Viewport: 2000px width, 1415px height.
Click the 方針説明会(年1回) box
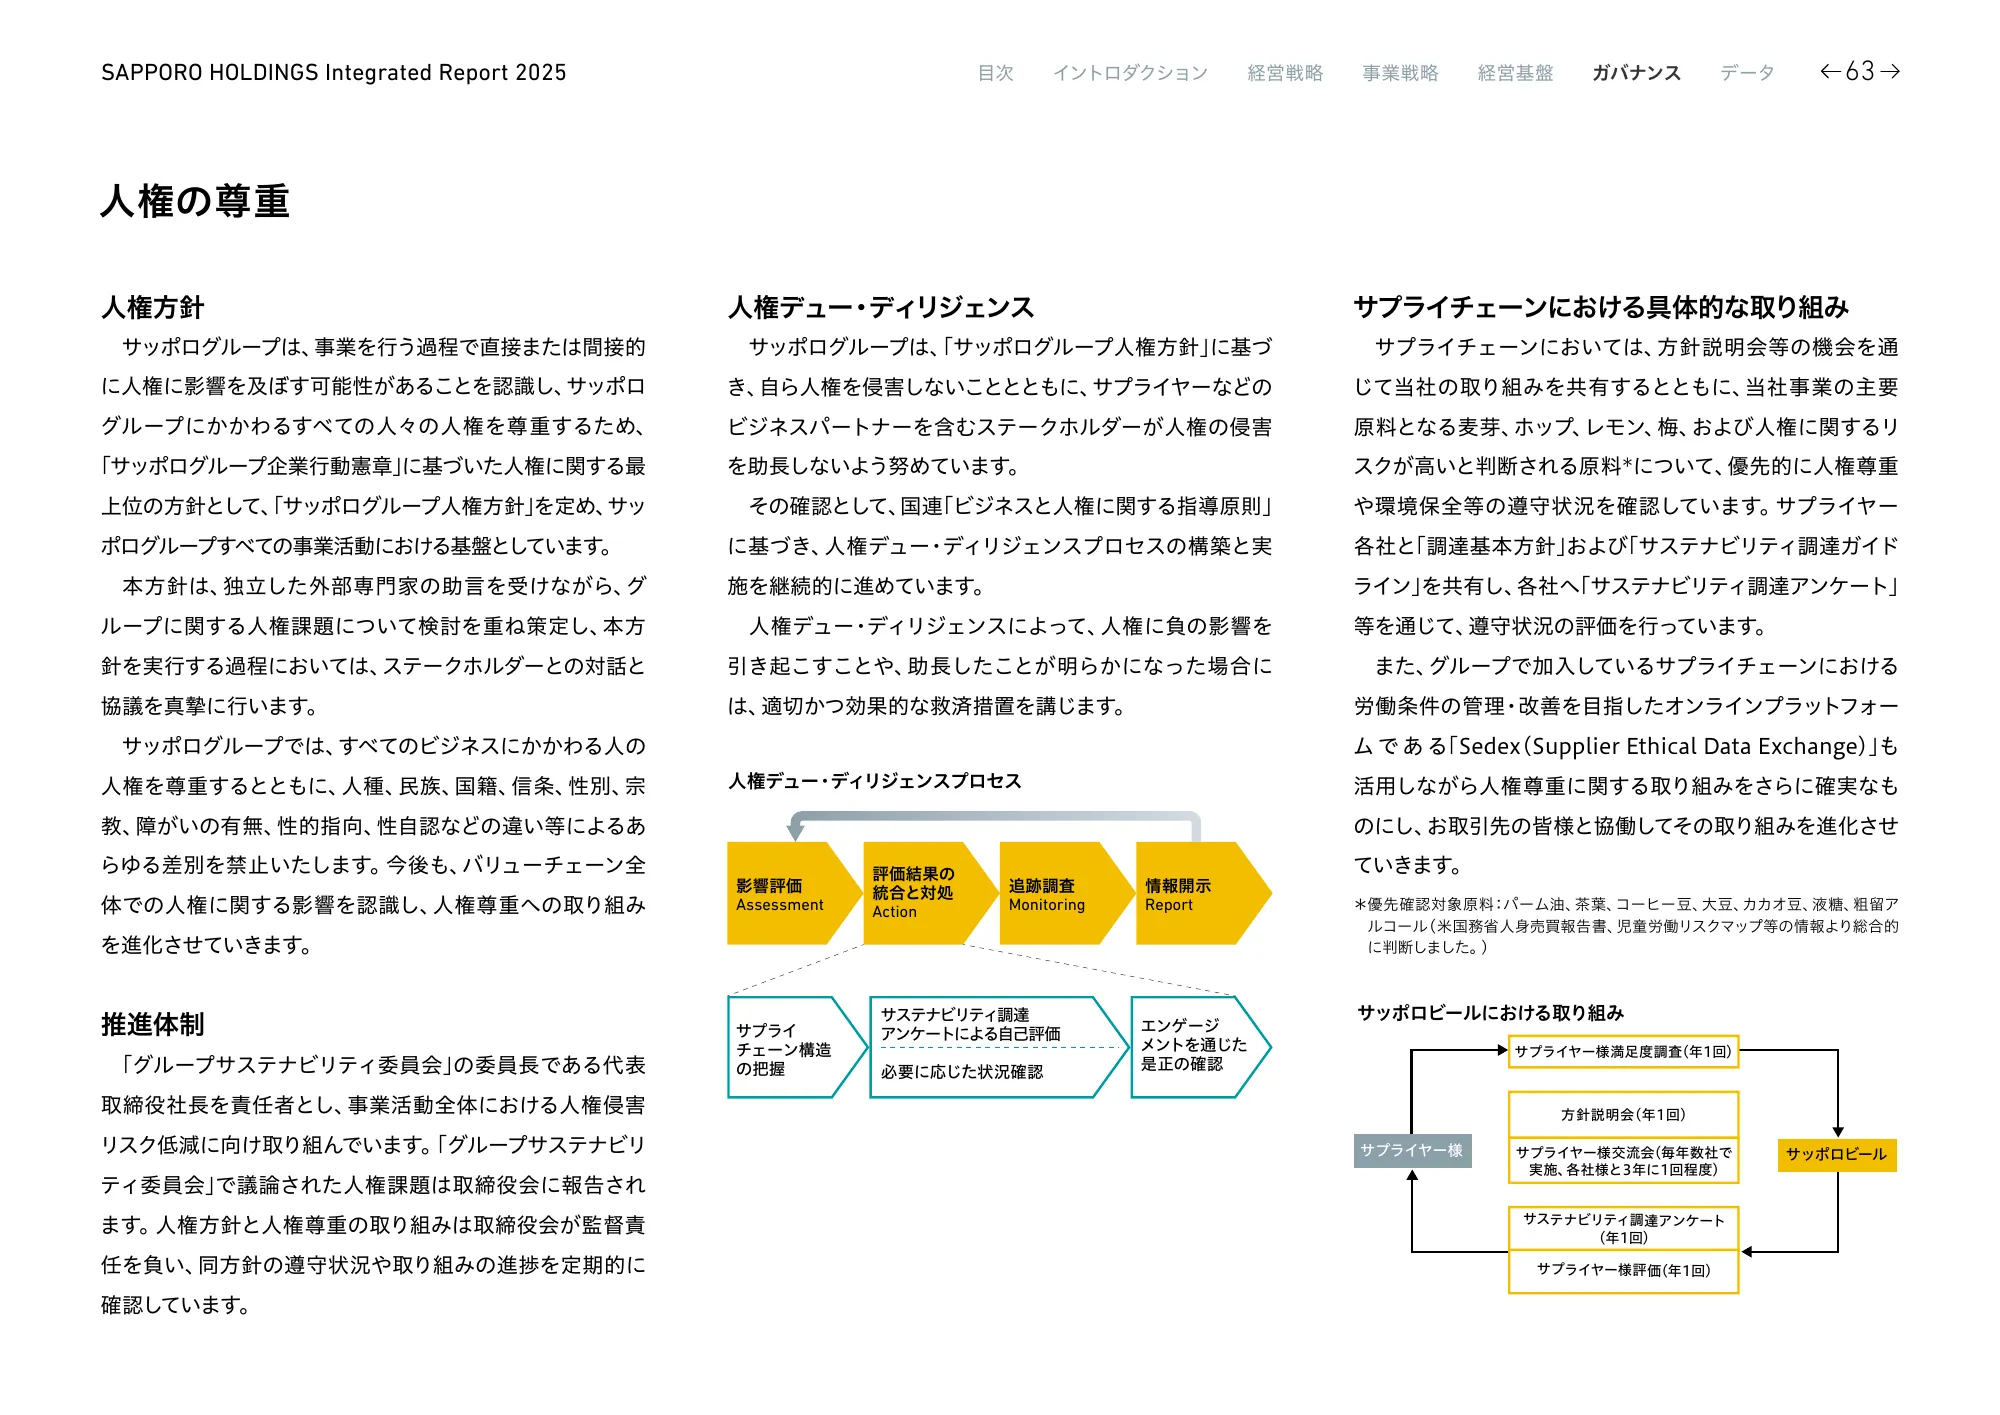[1622, 1114]
